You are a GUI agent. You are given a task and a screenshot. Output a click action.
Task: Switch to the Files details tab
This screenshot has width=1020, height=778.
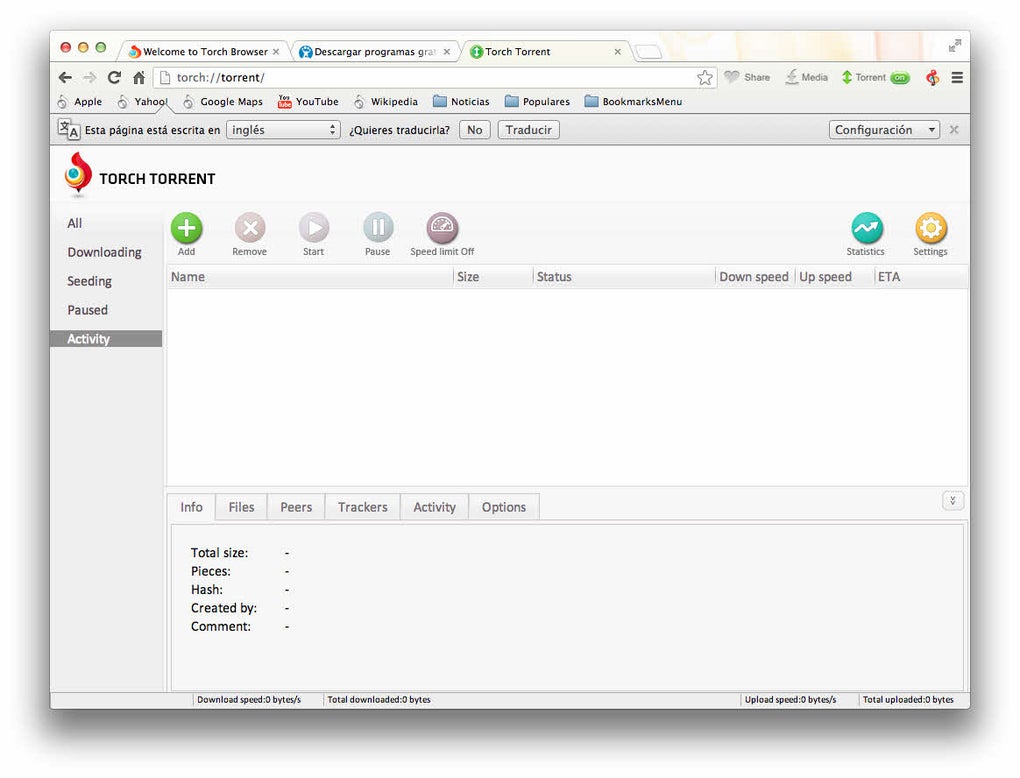[x=241, y=507]
